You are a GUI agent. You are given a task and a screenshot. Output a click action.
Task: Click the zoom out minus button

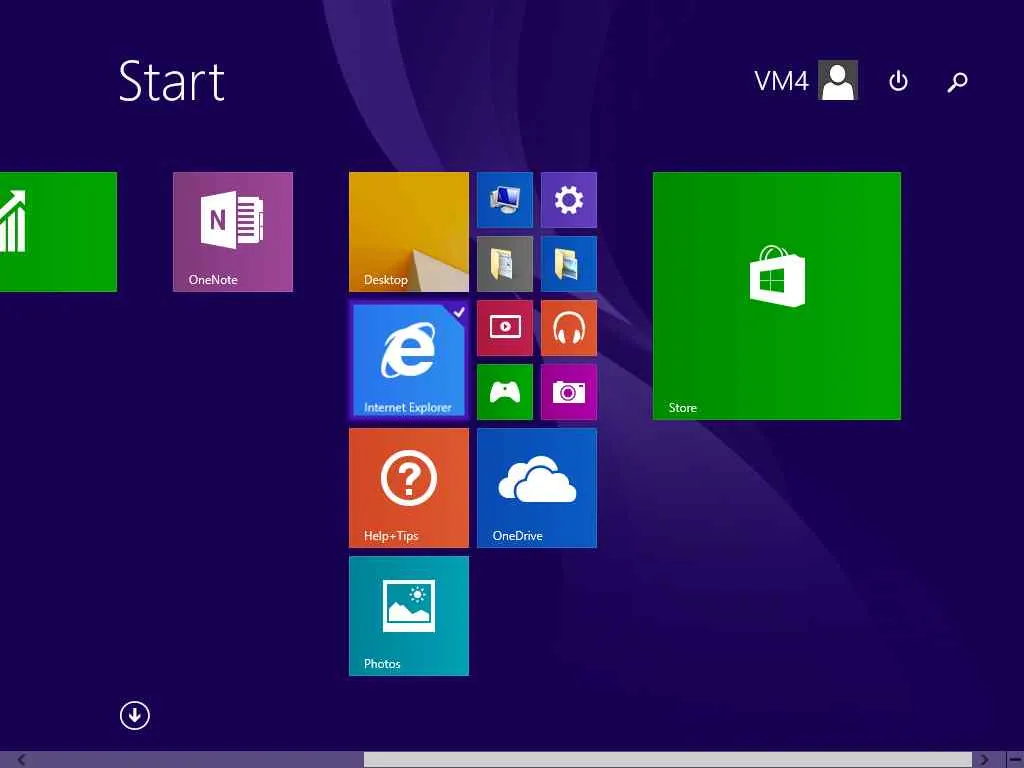[1016, 760]
